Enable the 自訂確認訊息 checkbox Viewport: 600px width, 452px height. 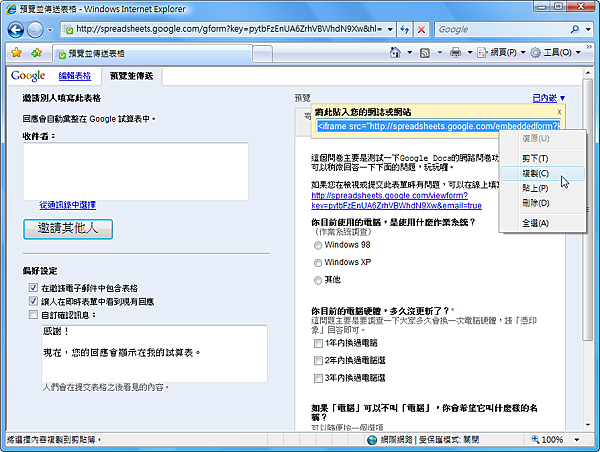click(x=33, y=315)
